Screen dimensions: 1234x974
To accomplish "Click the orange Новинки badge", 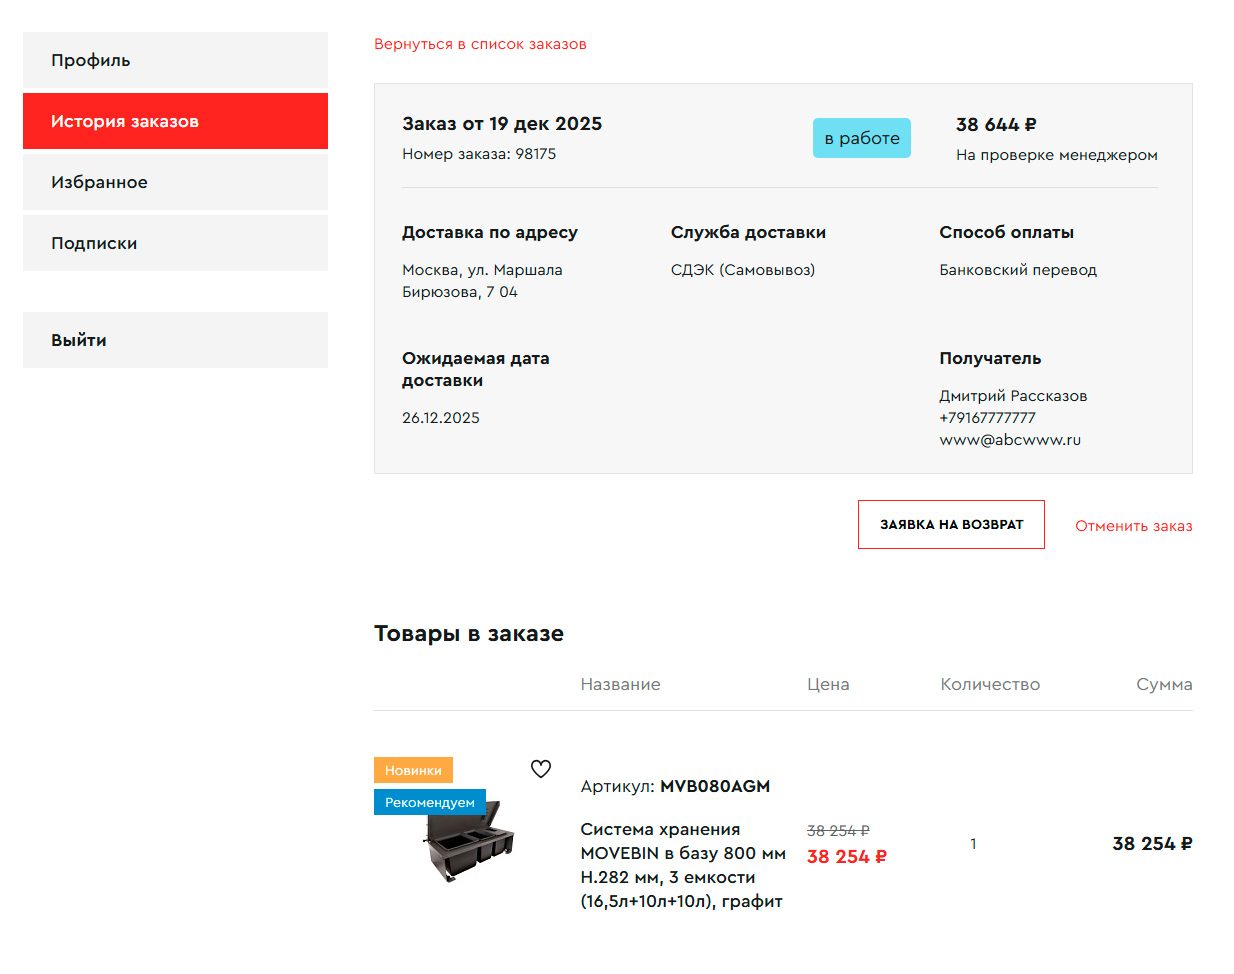I will pos(413,770).
